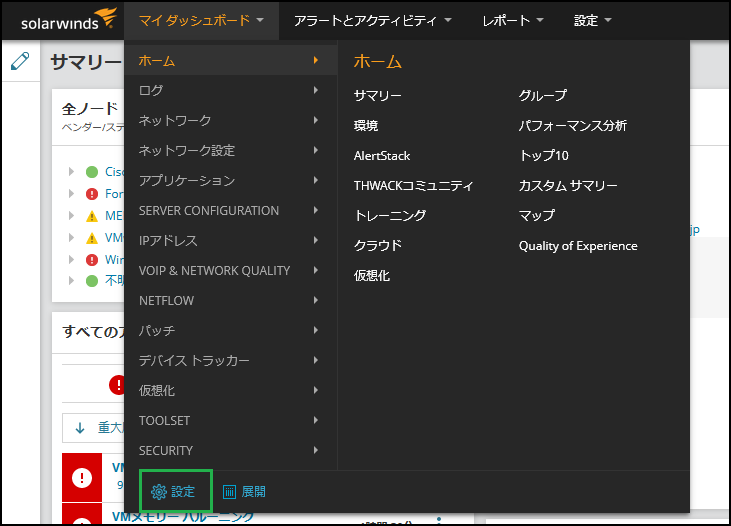
Task: Expand the 不明 node tree row
Action: pos(71,280)
